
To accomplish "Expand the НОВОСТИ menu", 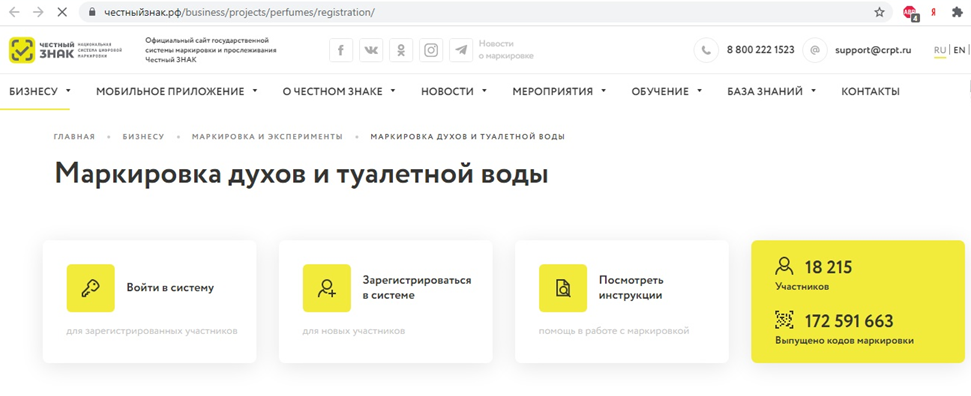I will tap(454, 92).
